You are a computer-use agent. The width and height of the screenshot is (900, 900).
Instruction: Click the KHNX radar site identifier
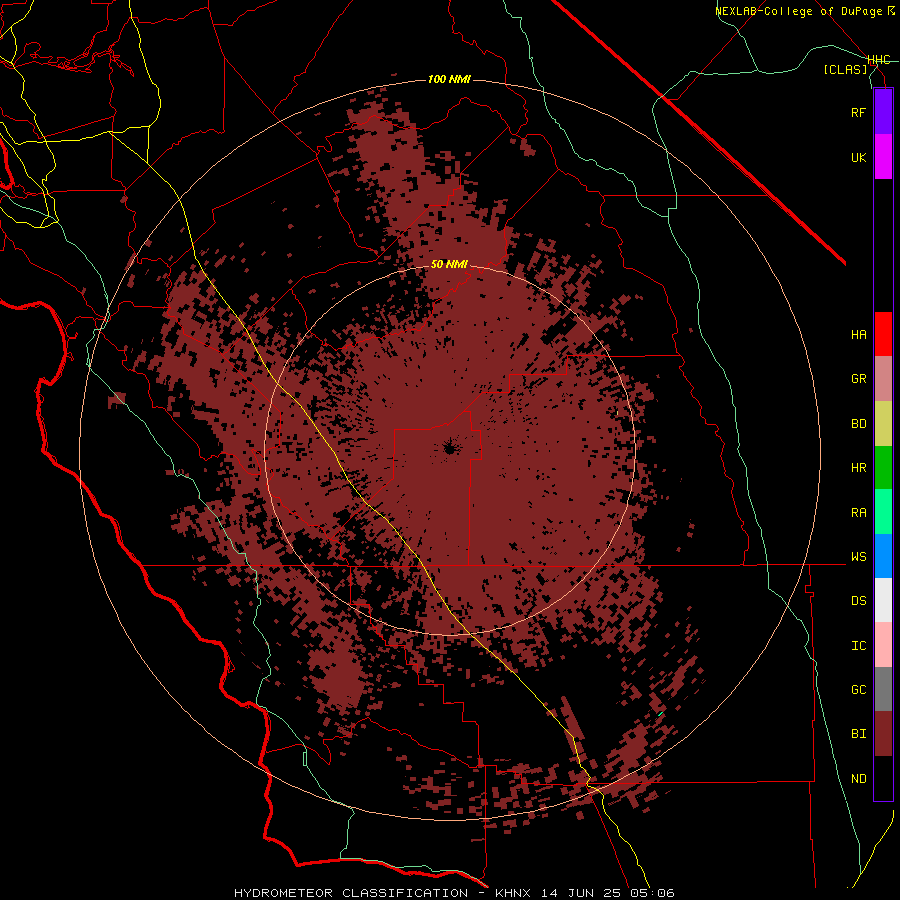tap(513, 893)
